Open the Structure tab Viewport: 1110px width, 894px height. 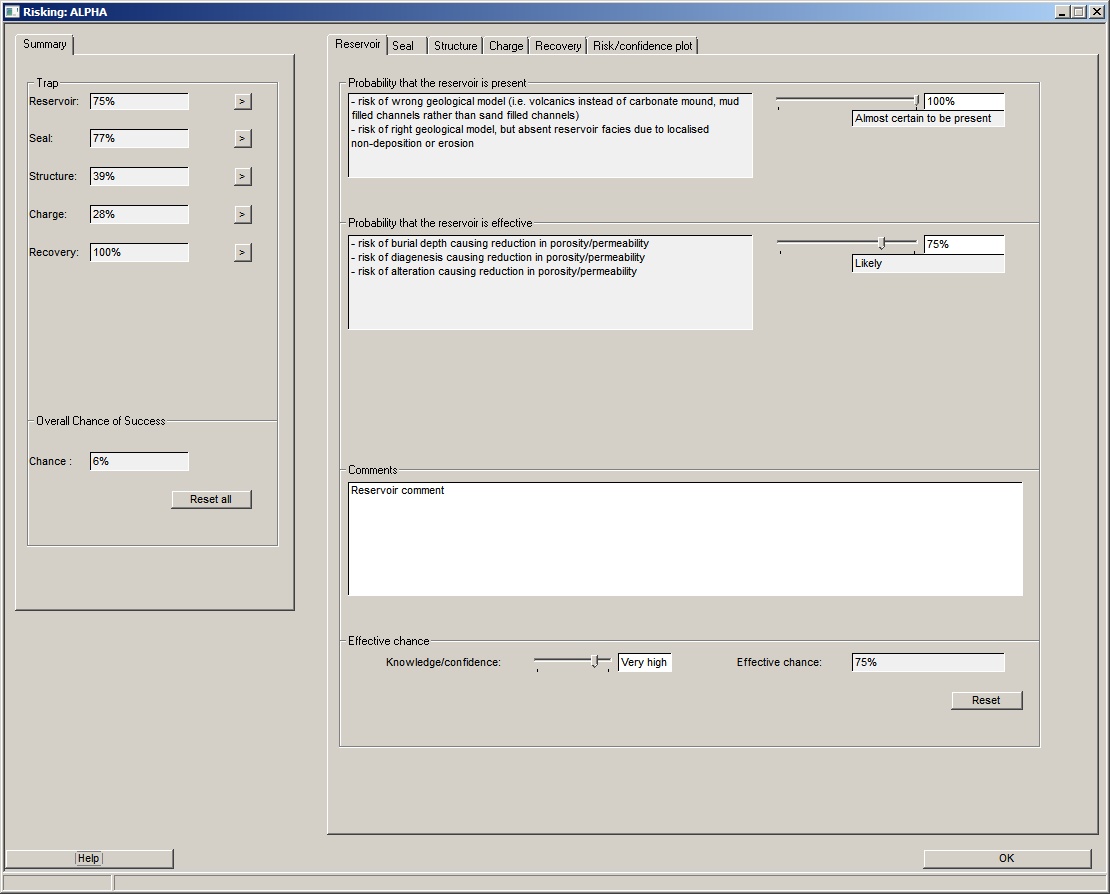coord(455,46)
